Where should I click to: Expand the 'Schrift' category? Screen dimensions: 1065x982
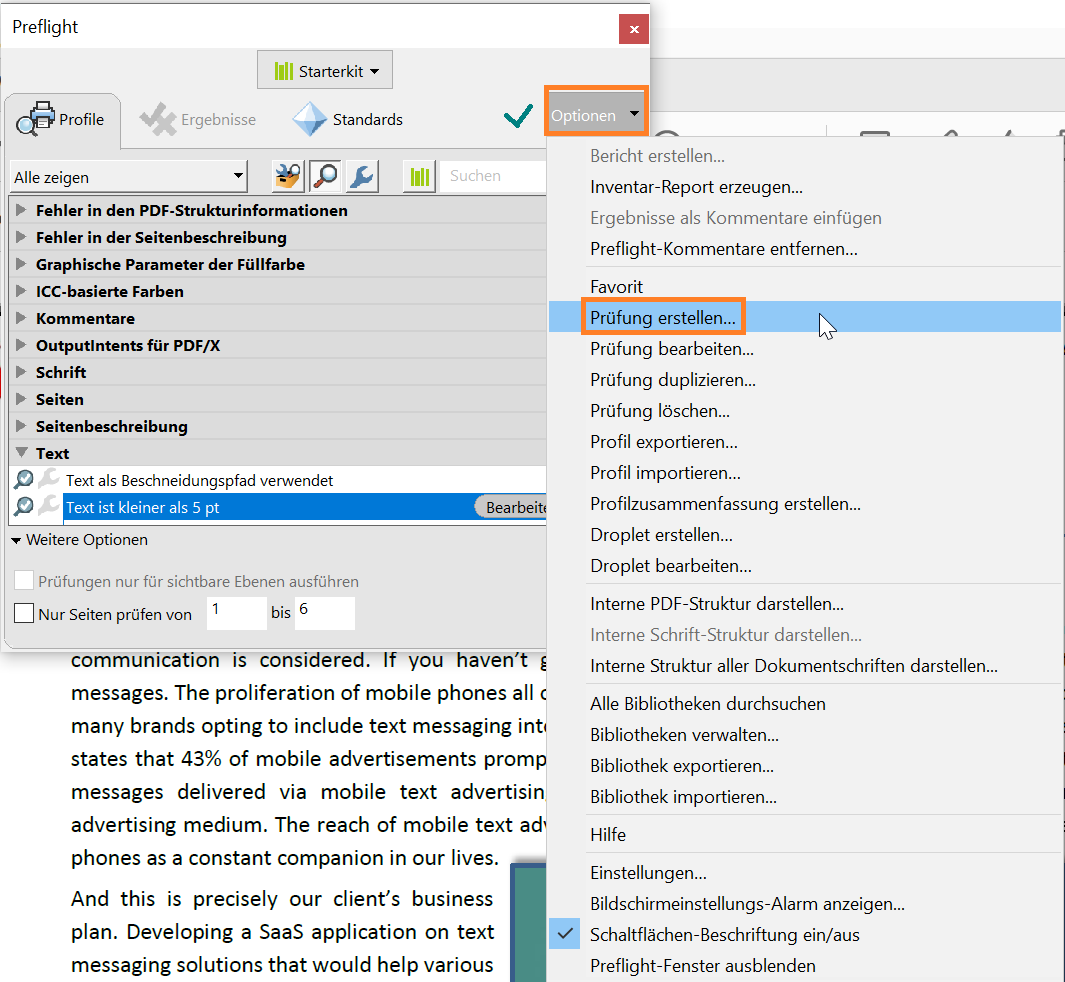coord(23,372)
